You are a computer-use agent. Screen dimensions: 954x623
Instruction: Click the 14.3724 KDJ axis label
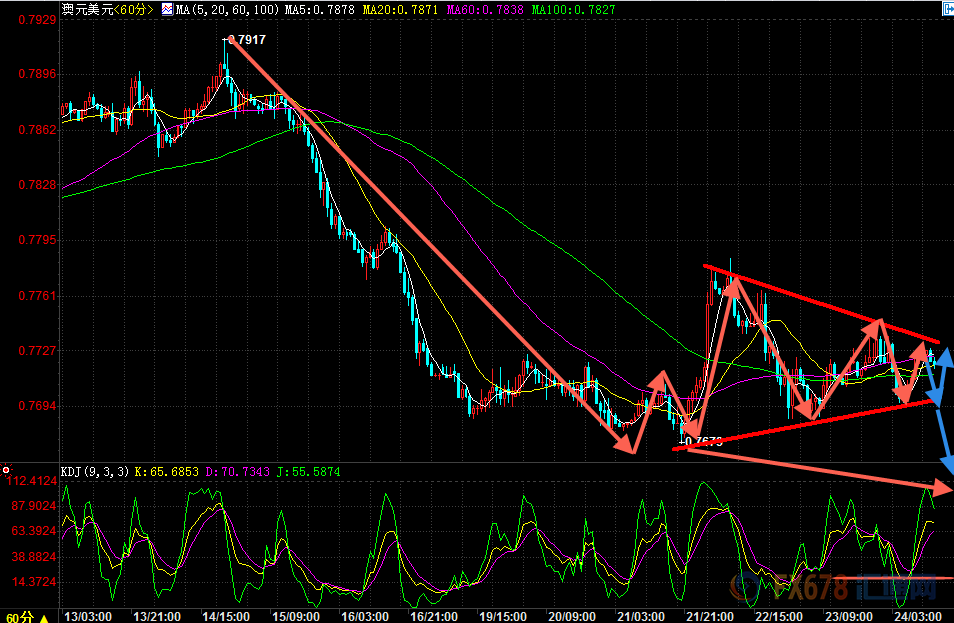coord(34,582)
